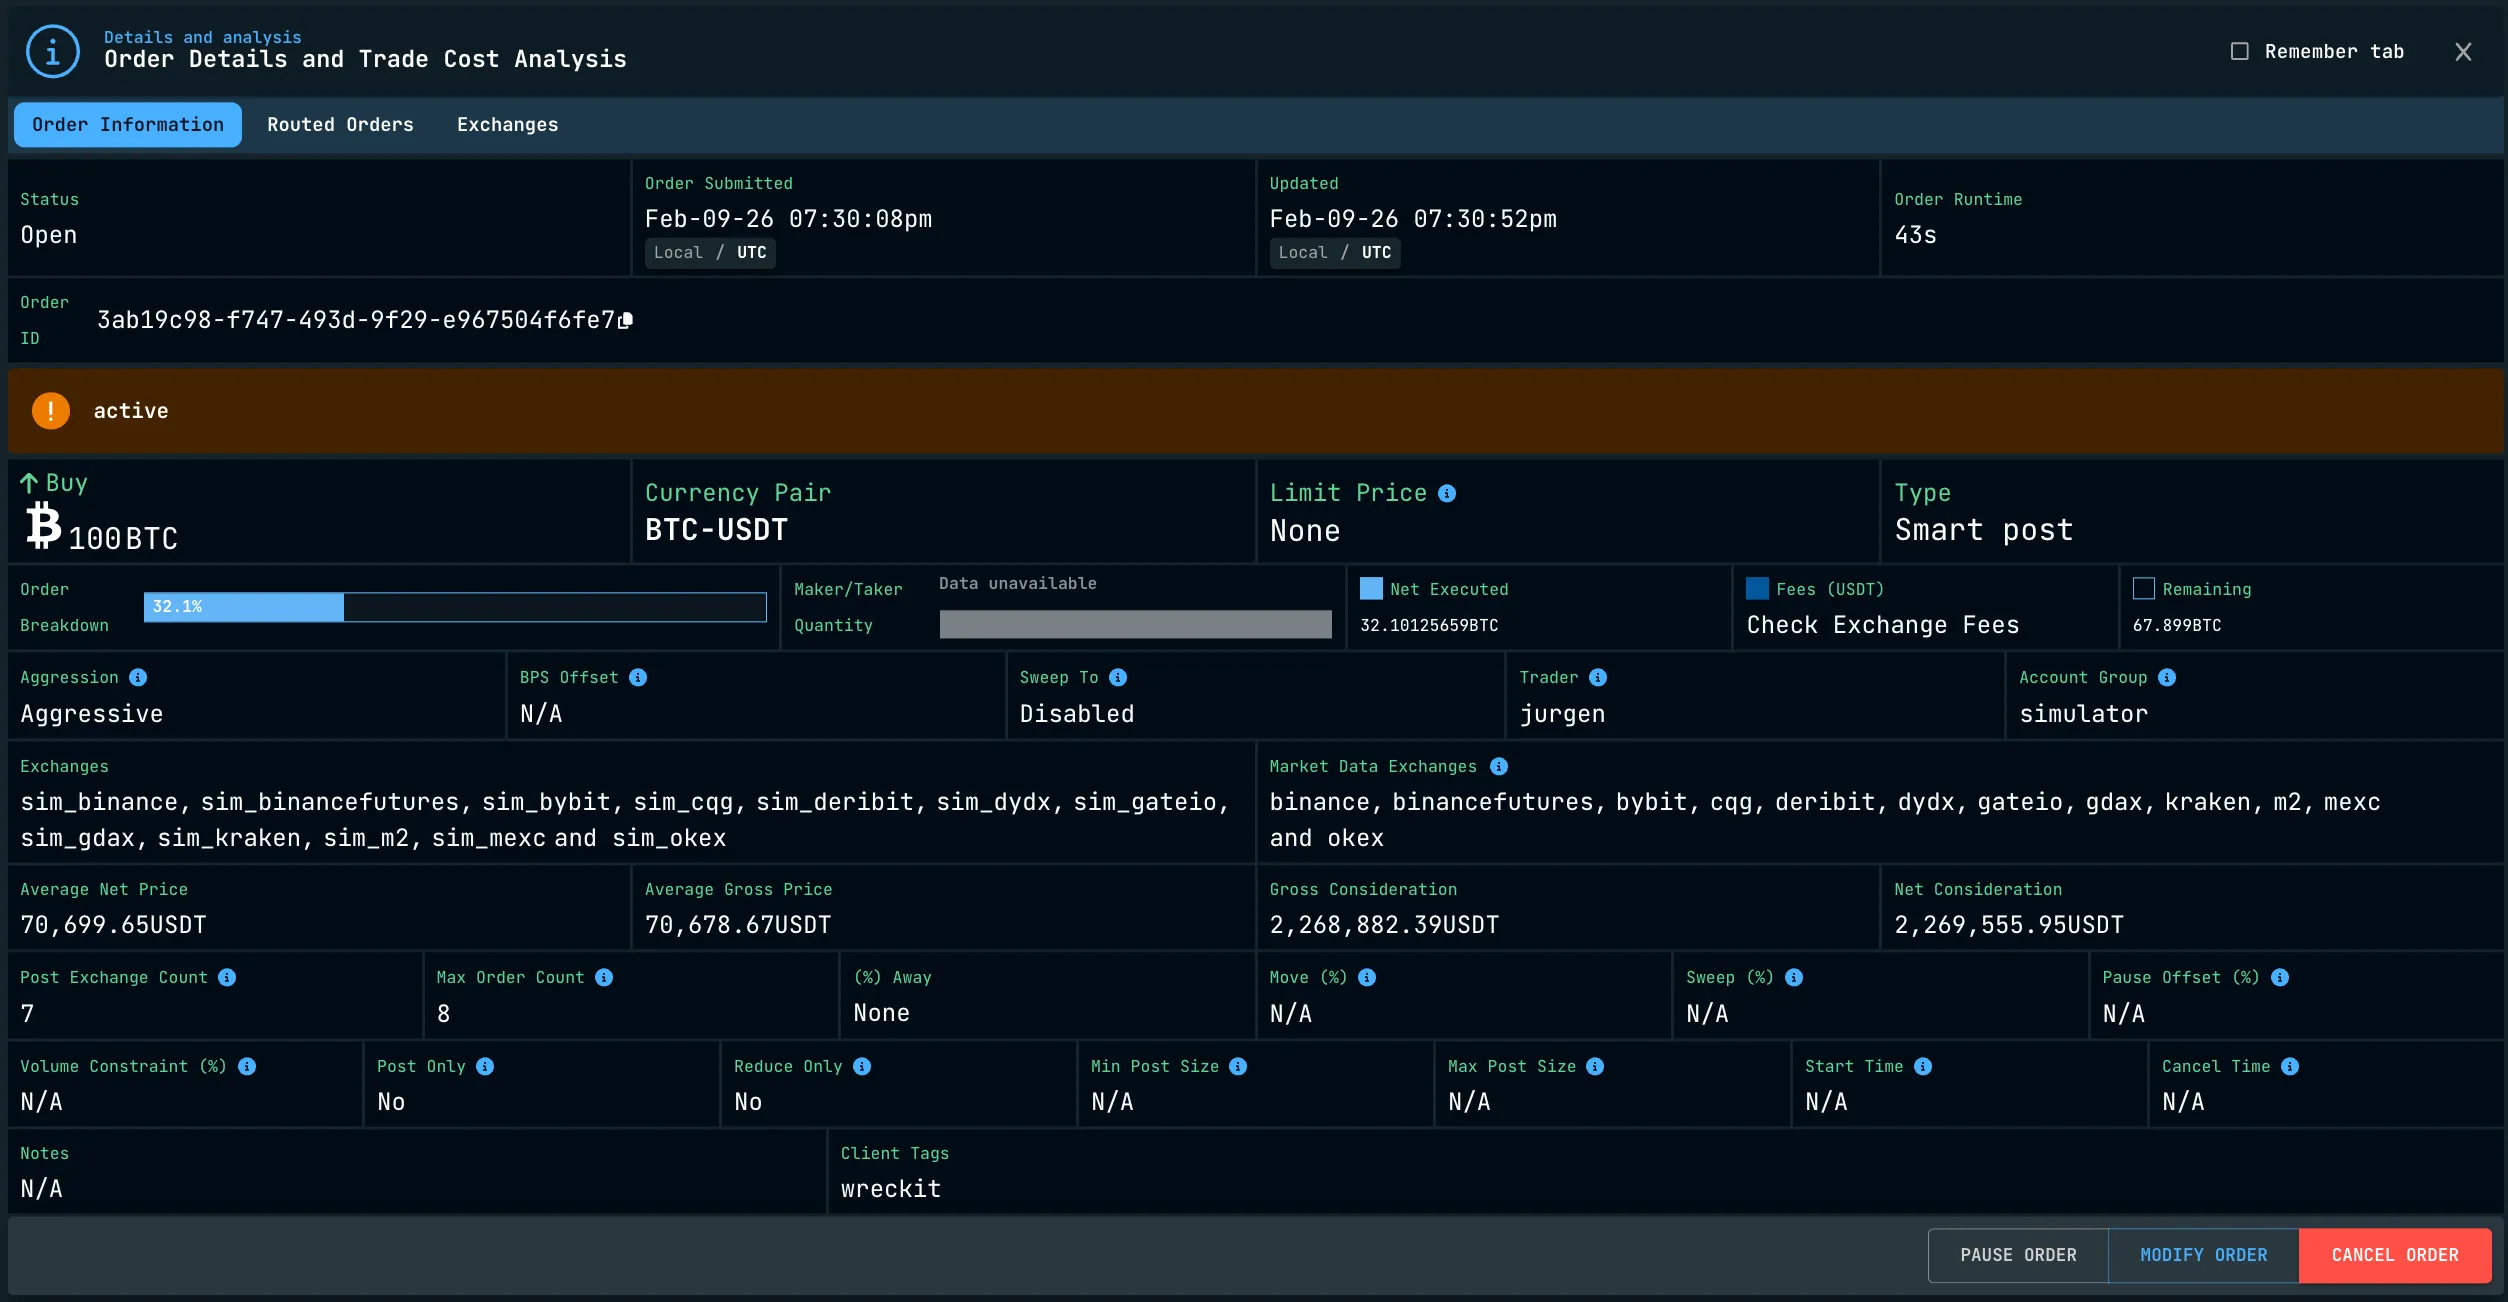Click the Sweep To value Disabled

click(x=1077, y=714)
